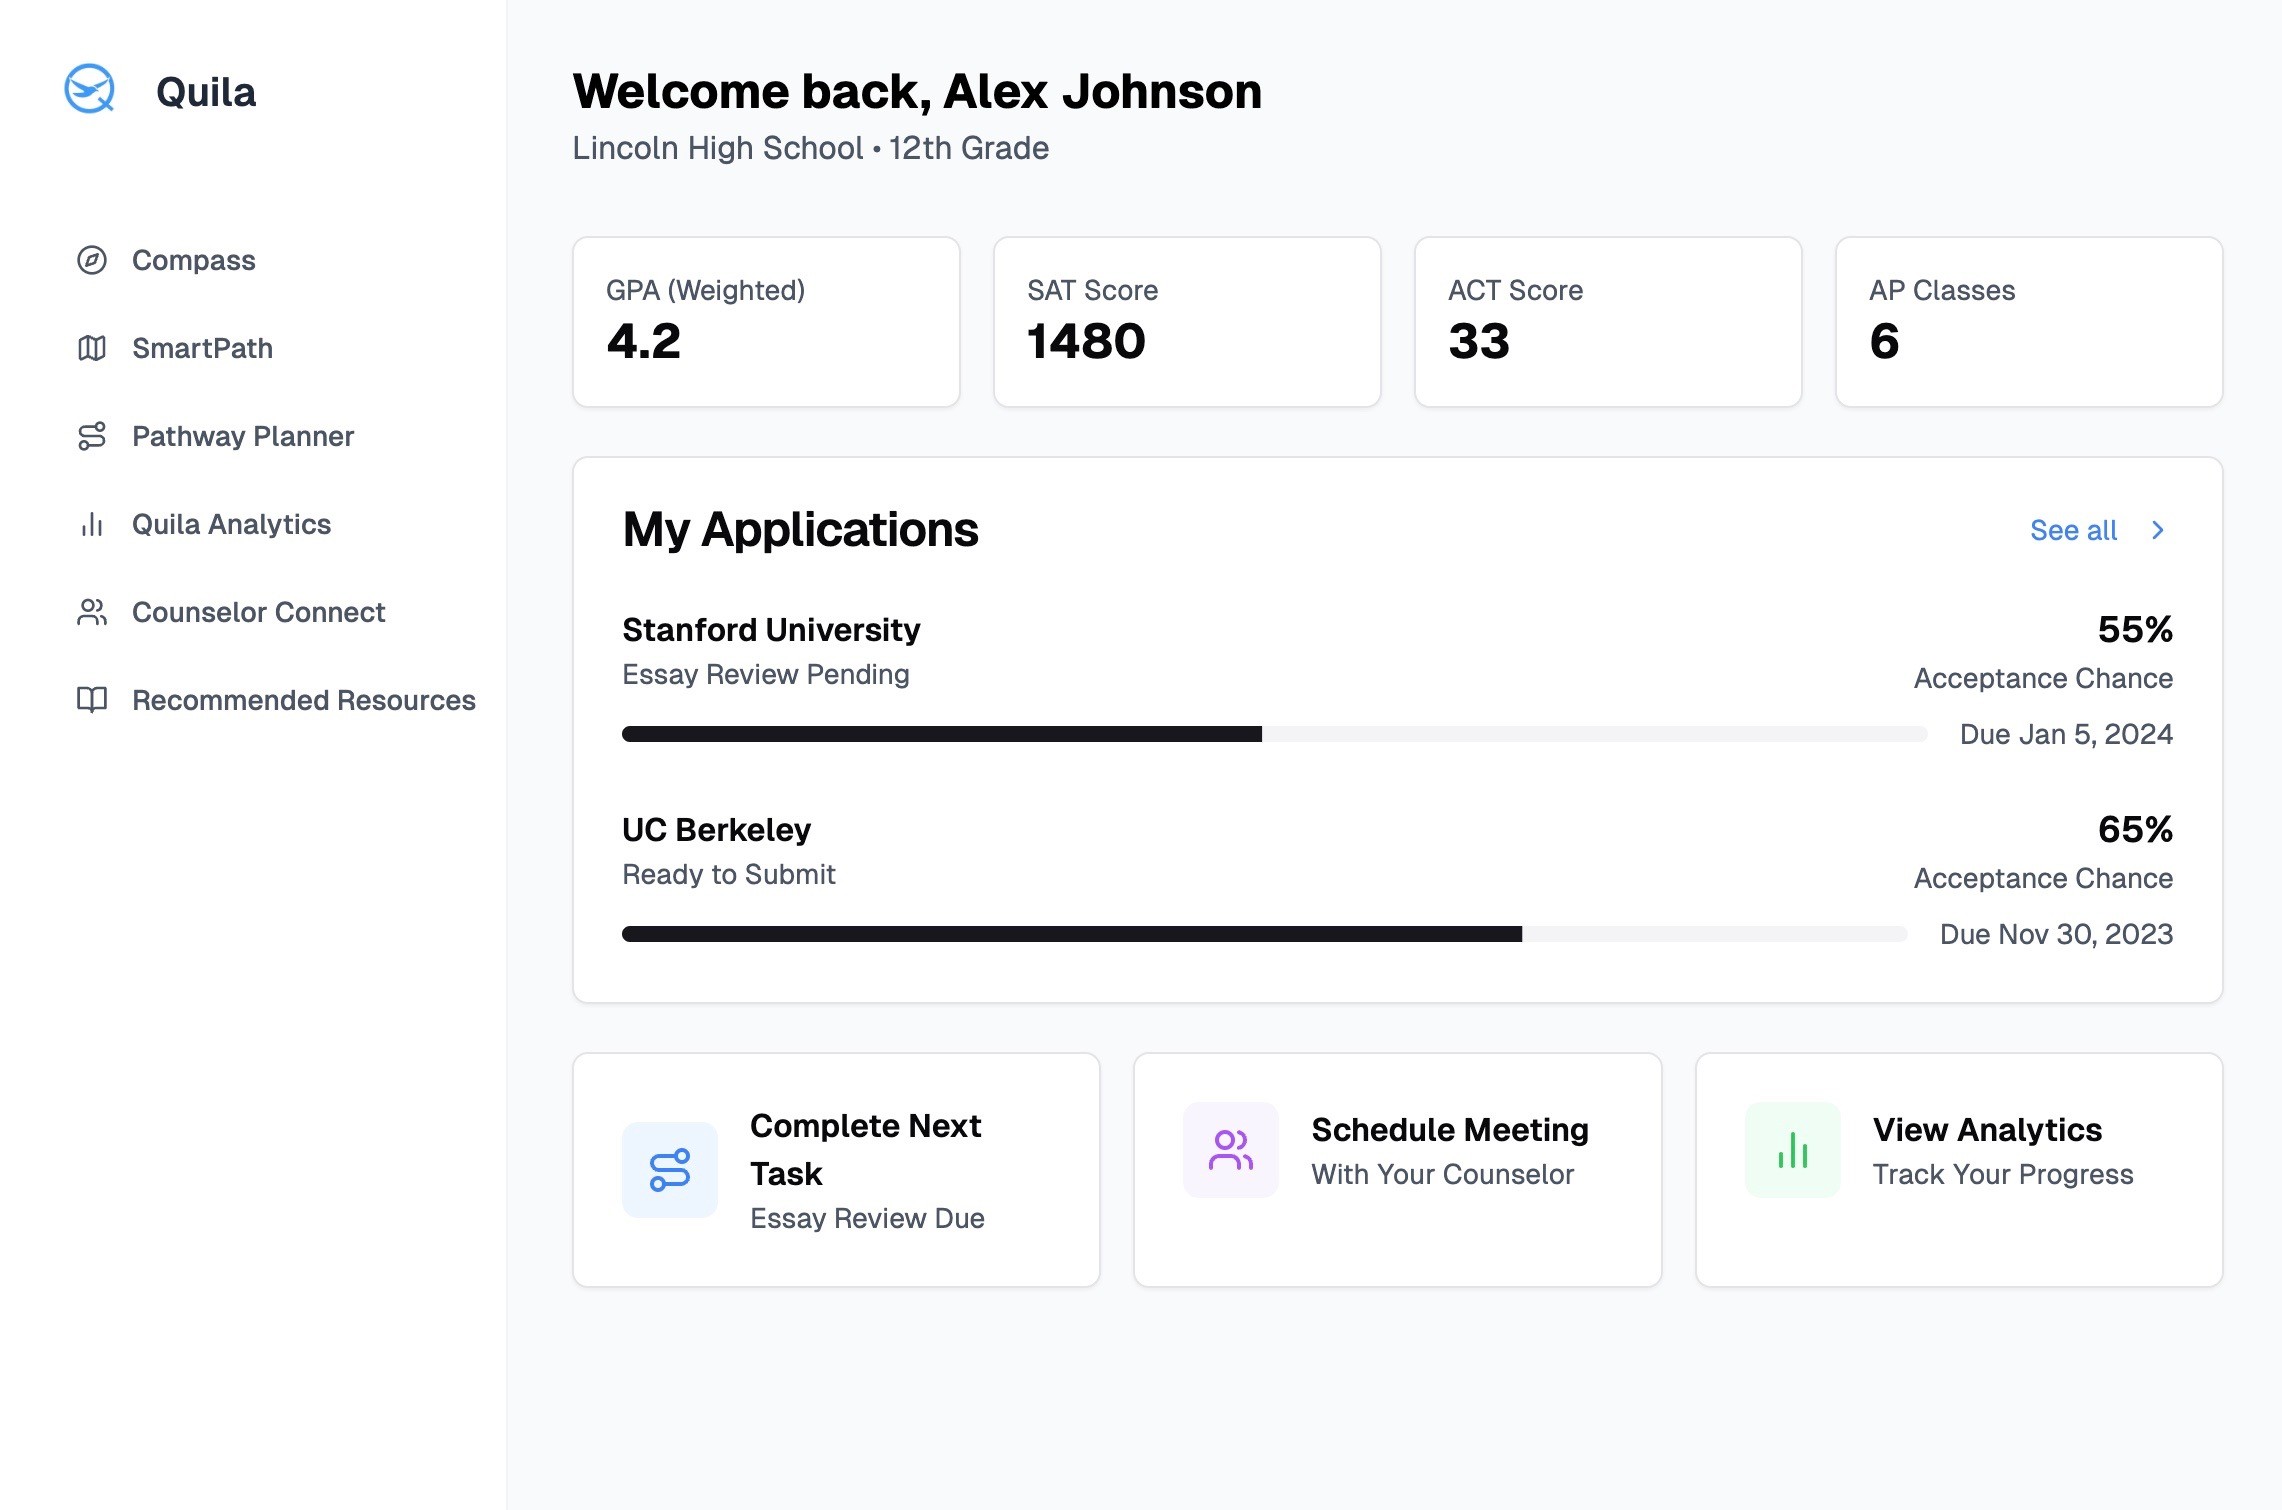
Task: Click the Quila bird logo icon
Action: pyautogui.click(x=90, y=90)
